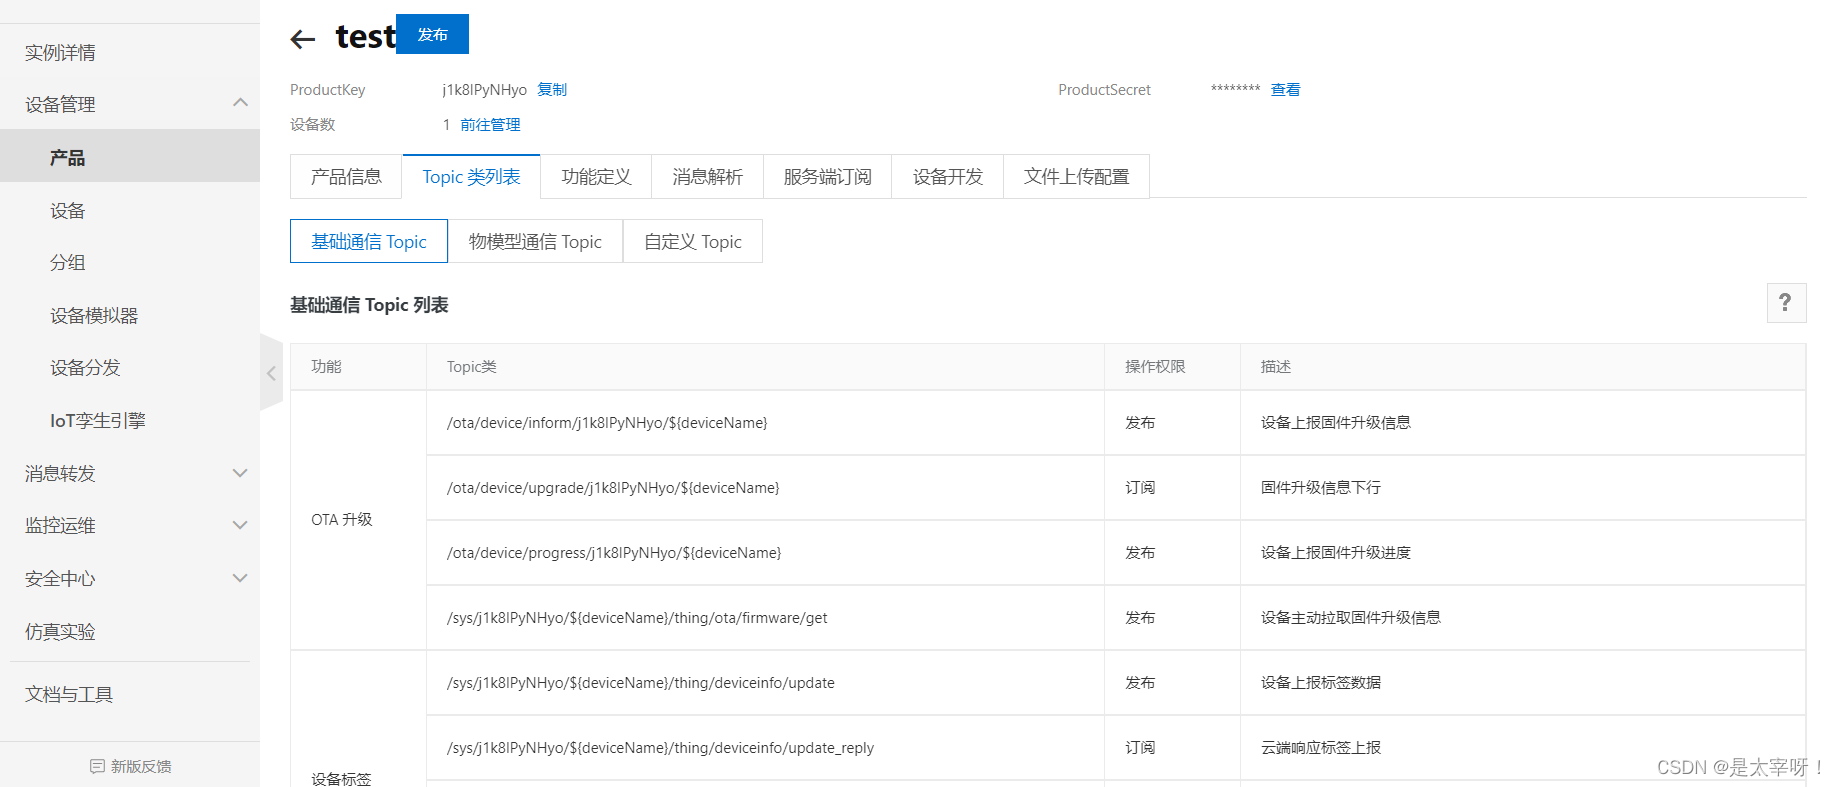Screen dimensions: 1836x787
Task: Click description 固件升级信息下行
Action: [x=1320, y=488]
